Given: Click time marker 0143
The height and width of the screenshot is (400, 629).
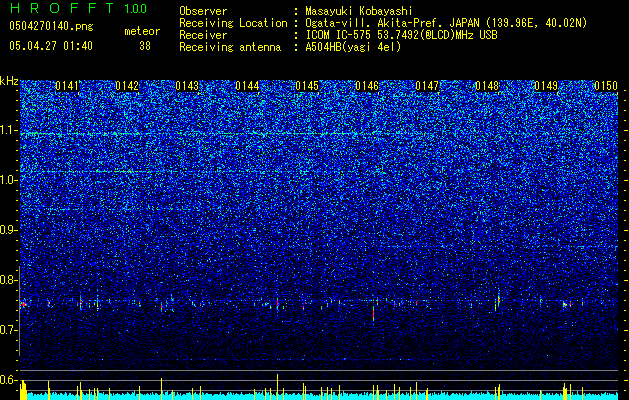Looking at the screenshot, I should click(x=187, y=86).
